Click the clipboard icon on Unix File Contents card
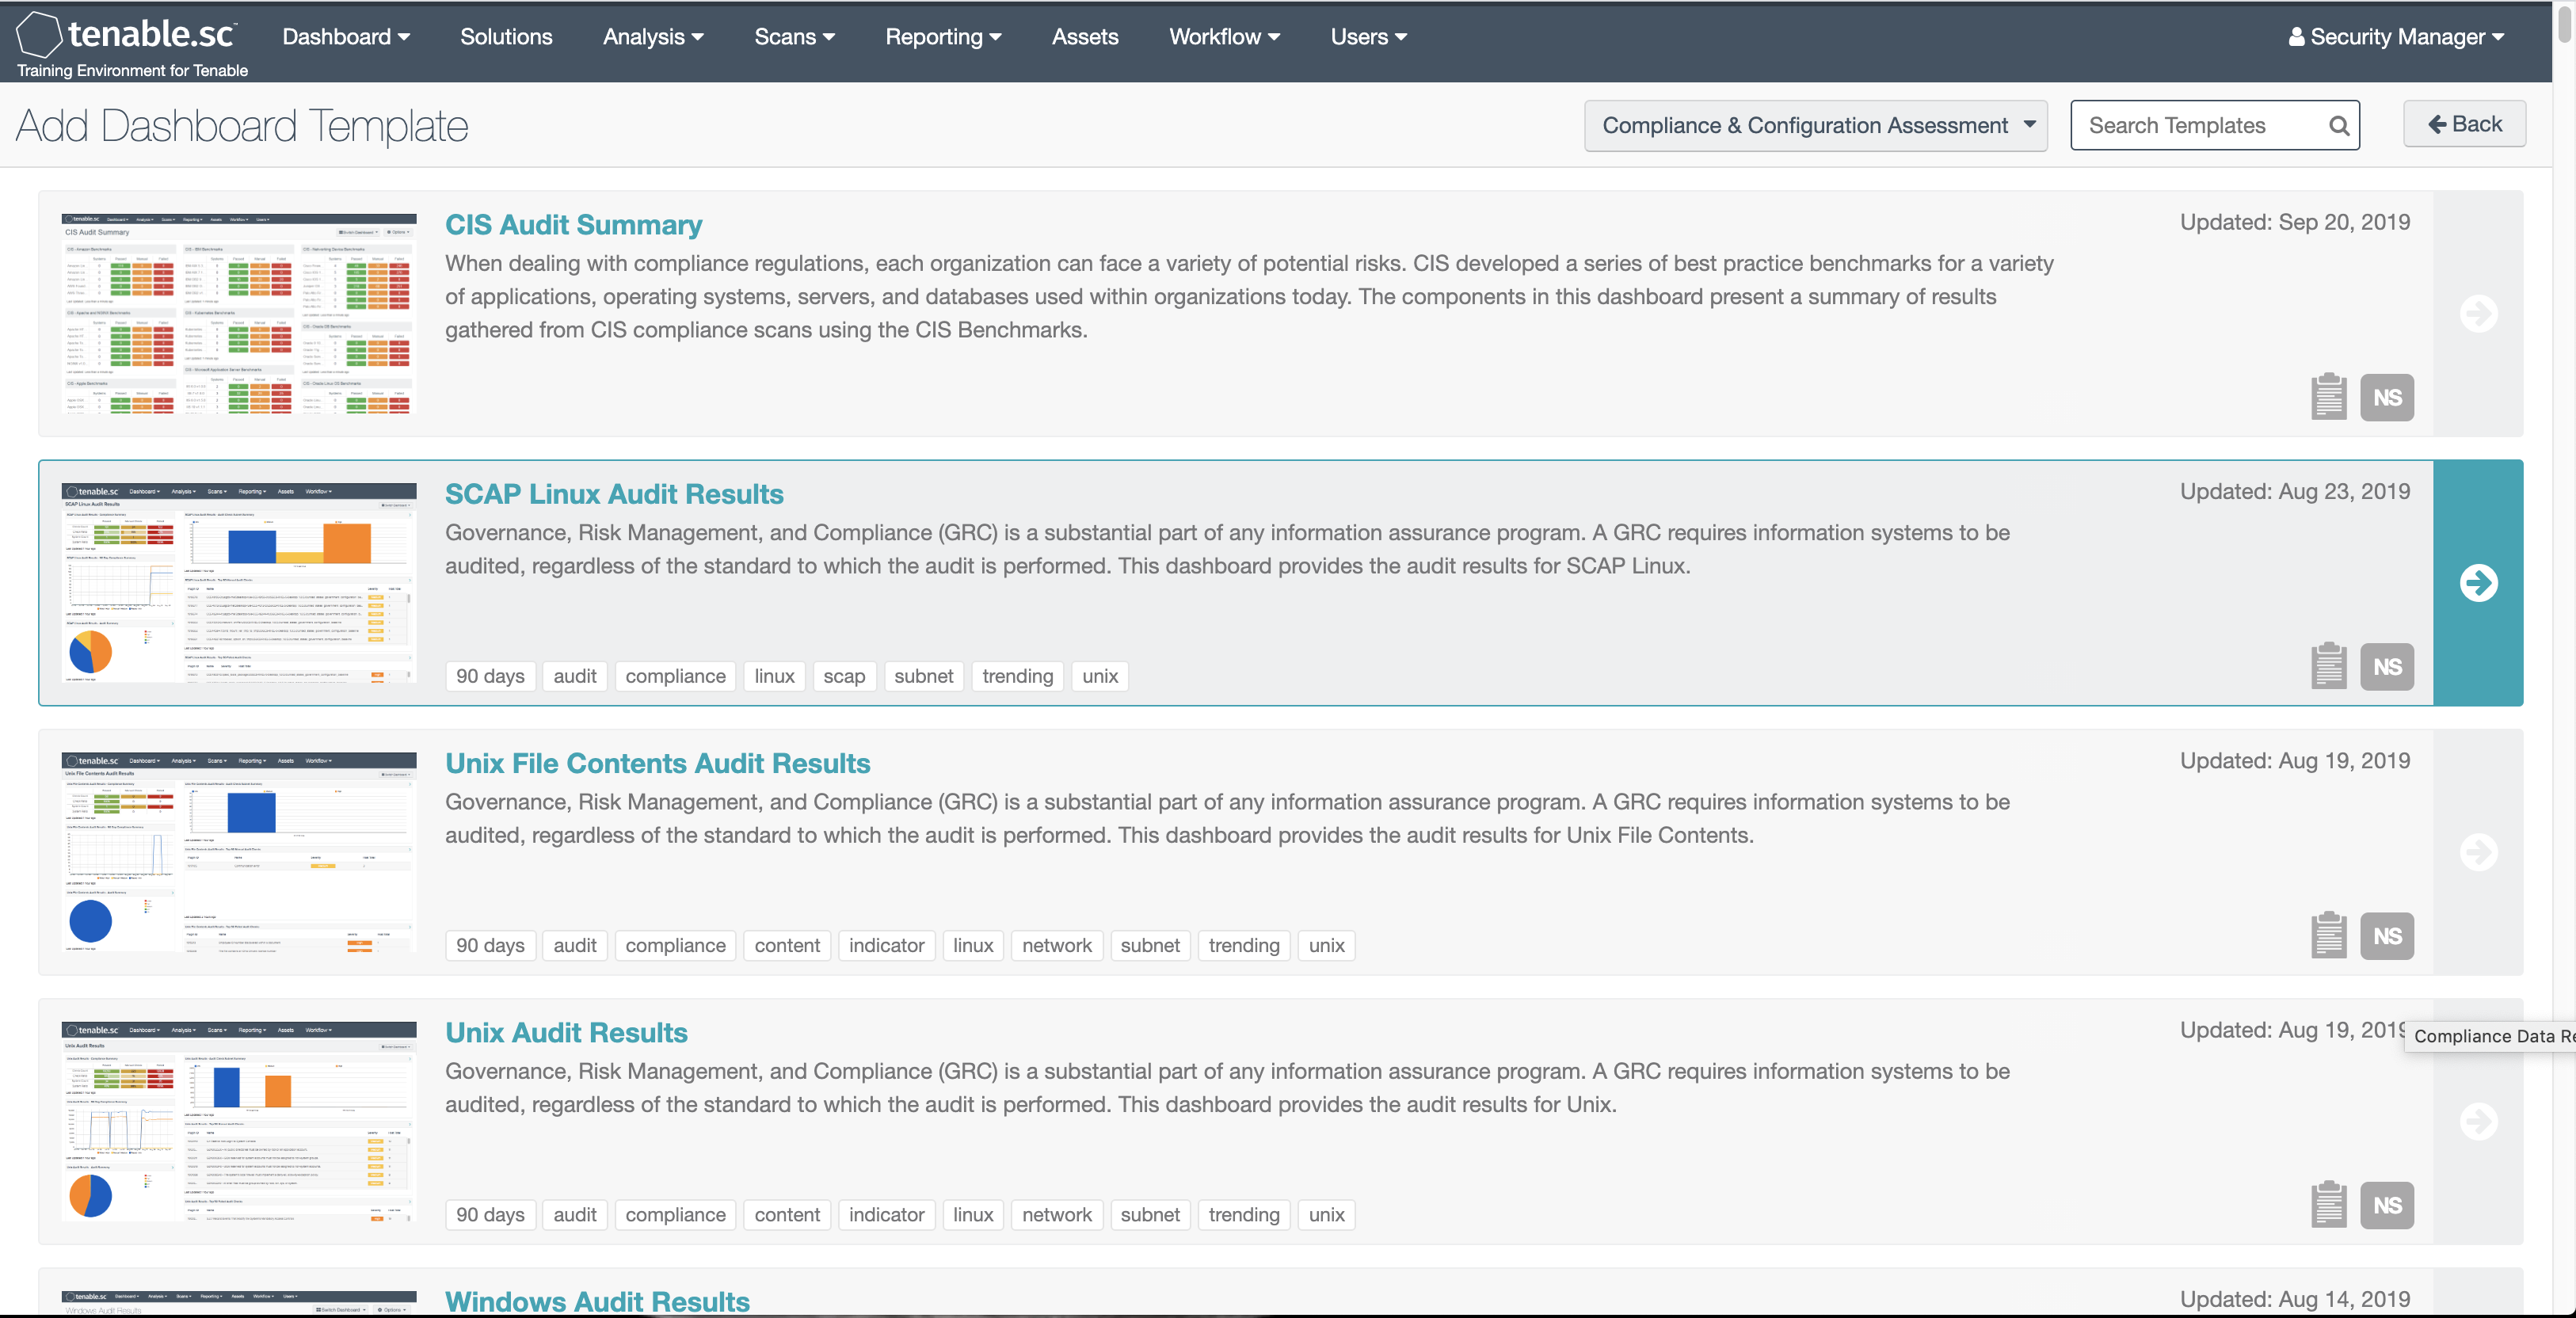This screenshot has height=1318, width=2576. pyautogui.click(x=2329, y=935)
